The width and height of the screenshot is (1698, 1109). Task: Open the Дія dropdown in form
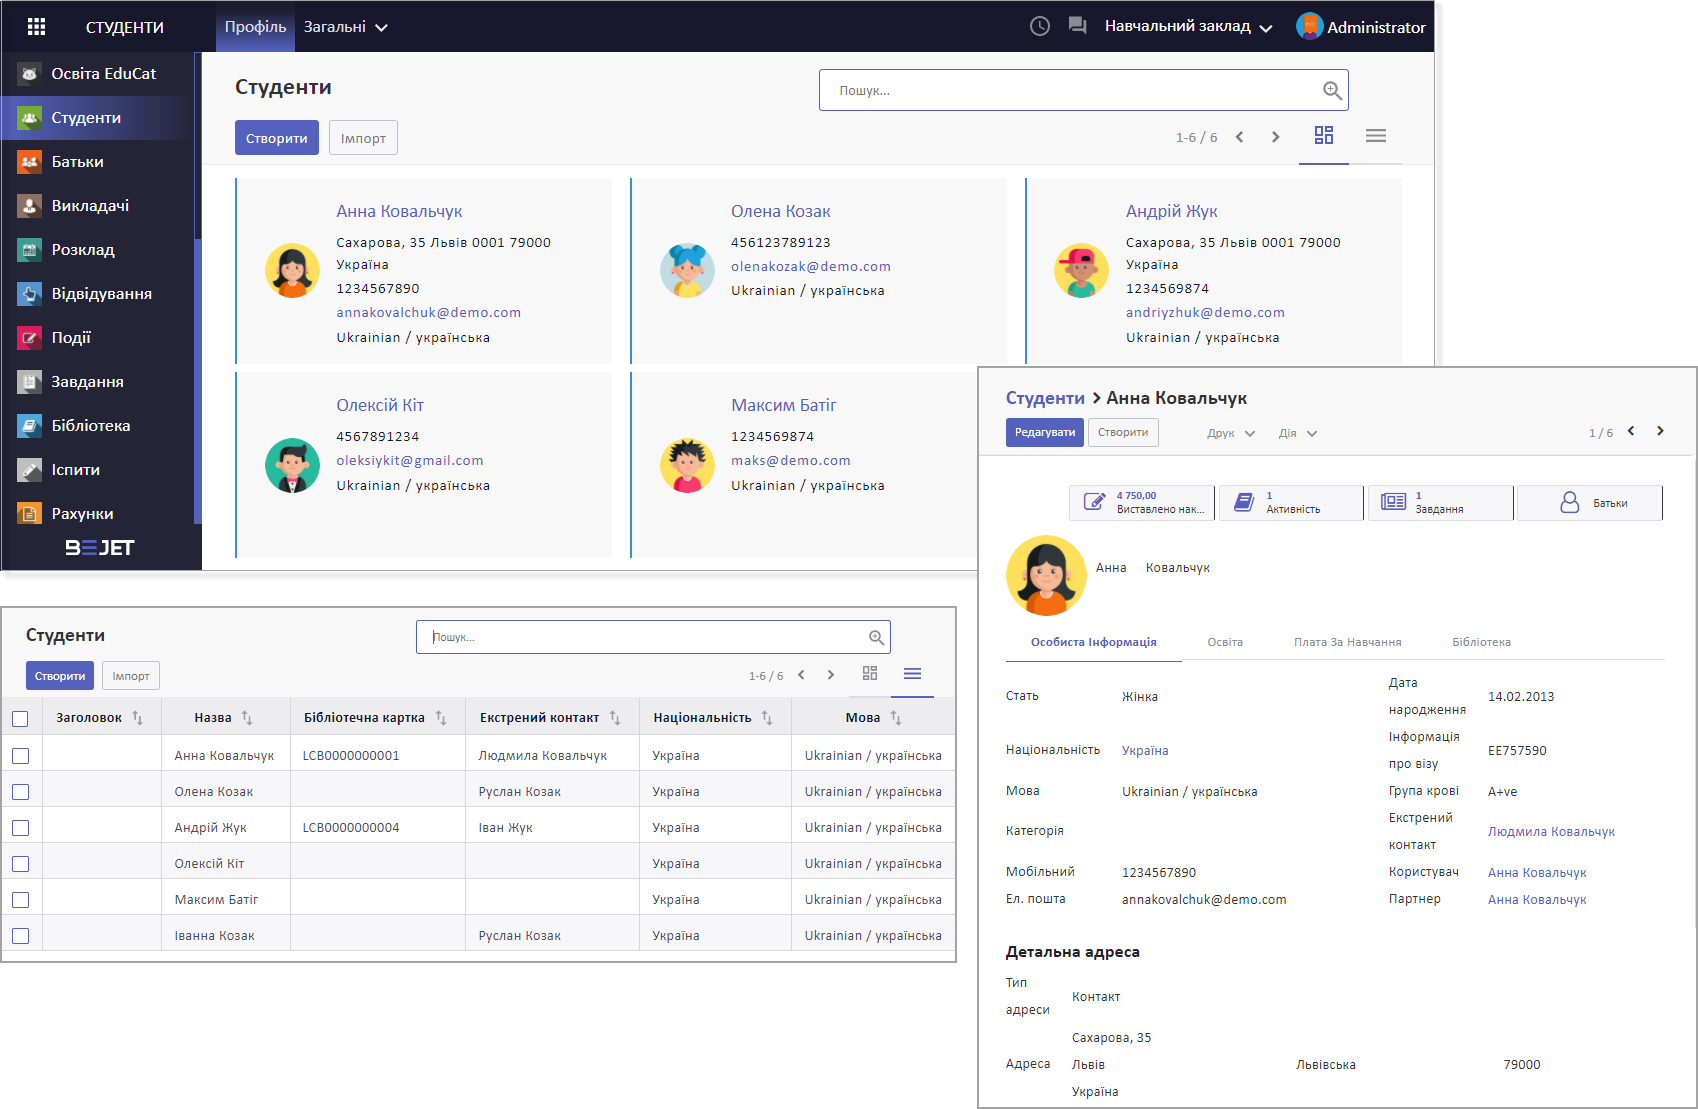click(1298, 433)
